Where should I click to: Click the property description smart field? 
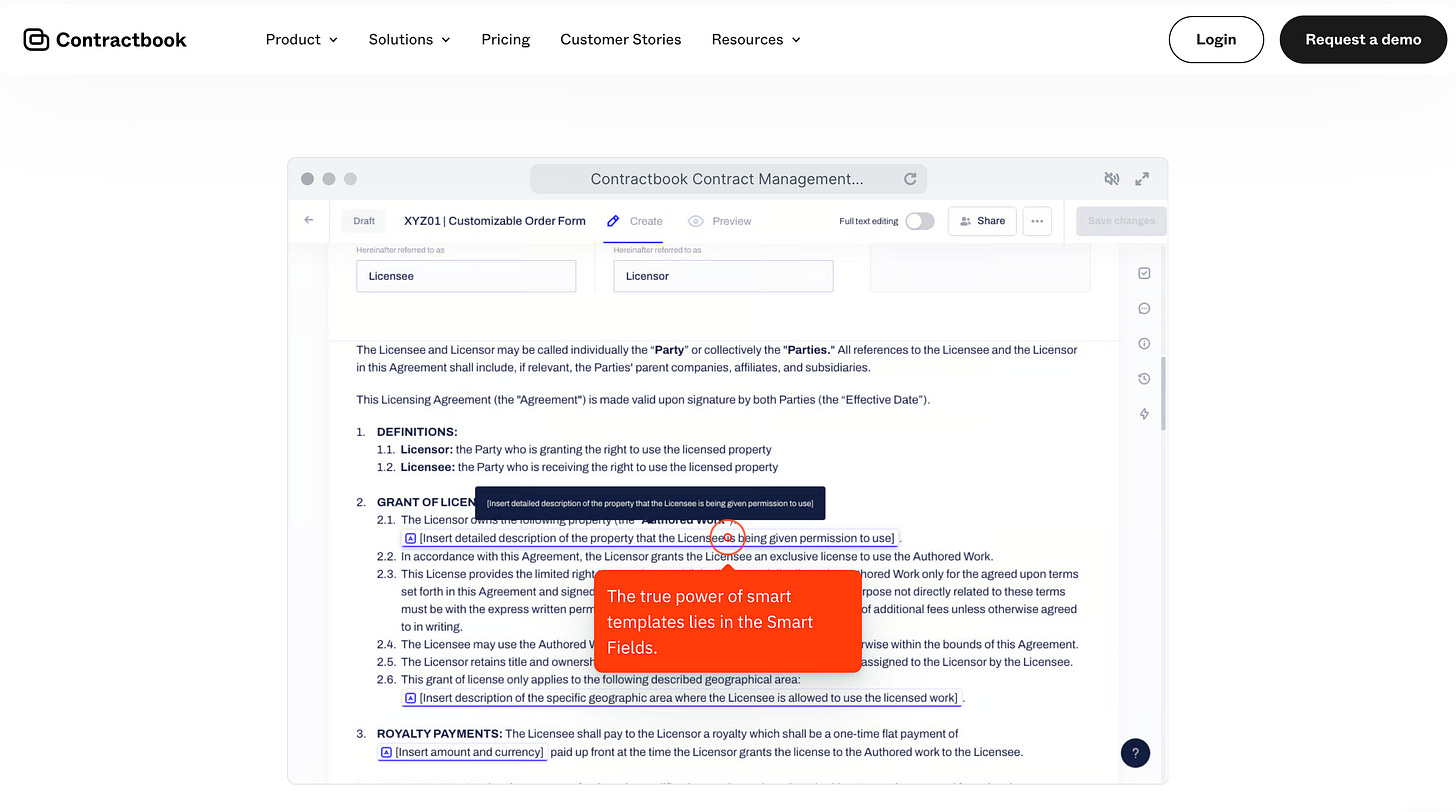point(650,539)
